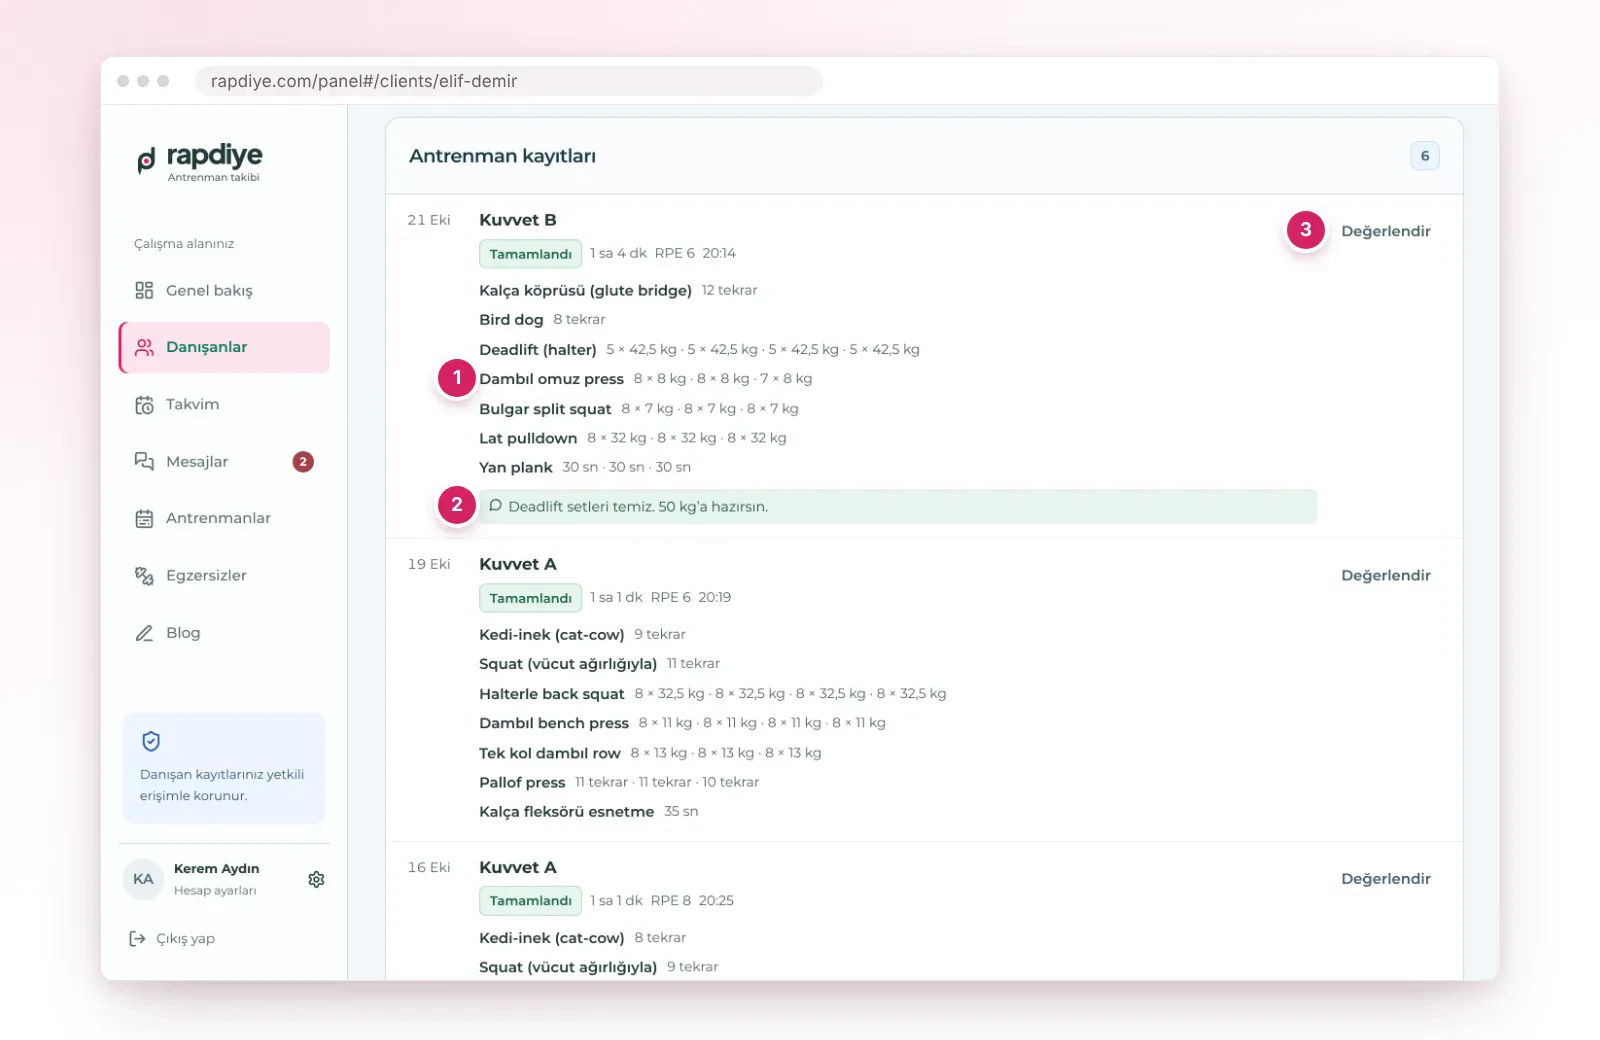This screenshot has height=1040, width=1600.
Task: Open account settings gear icon
Action: click(316, 879)
